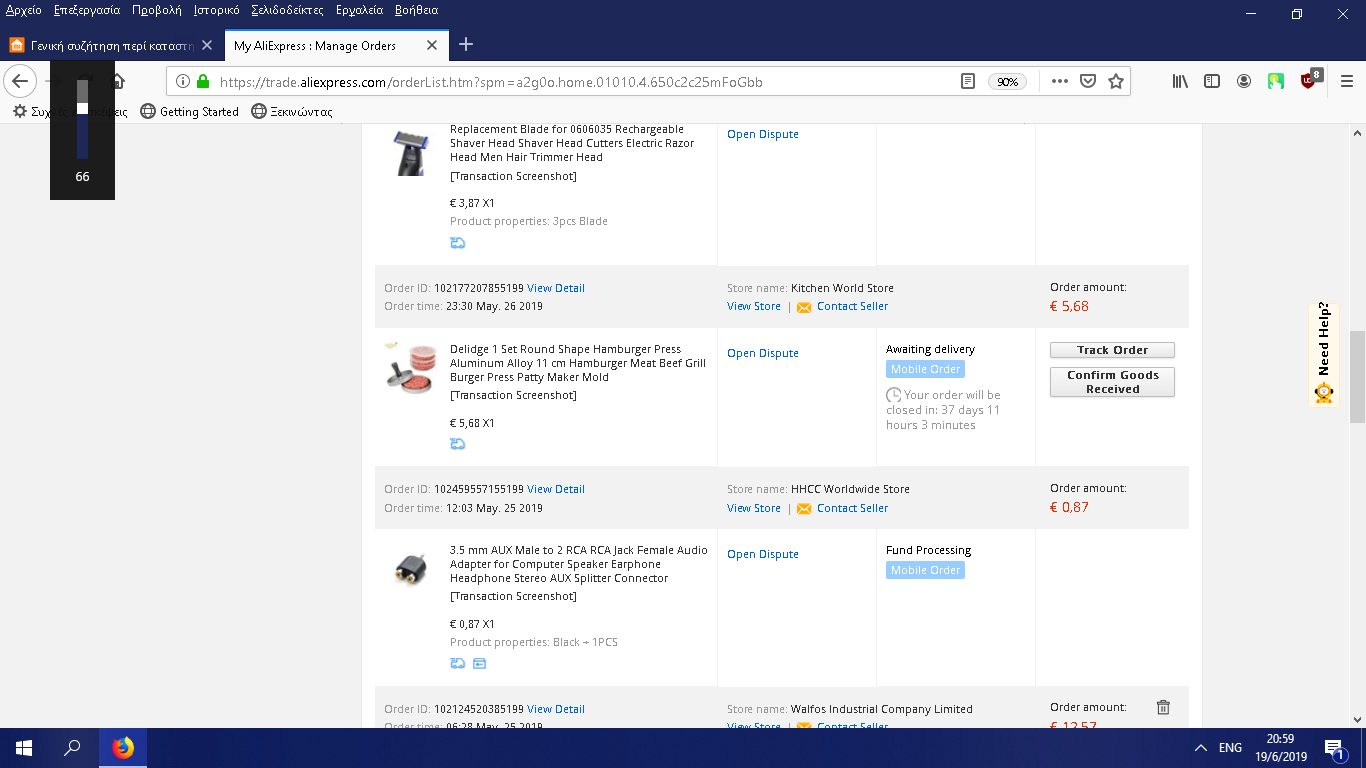The height and width of the screenshot is (768, 1366).
Task: Click the Pocket save icon in address bar
Action: (x=1088, y=82)
